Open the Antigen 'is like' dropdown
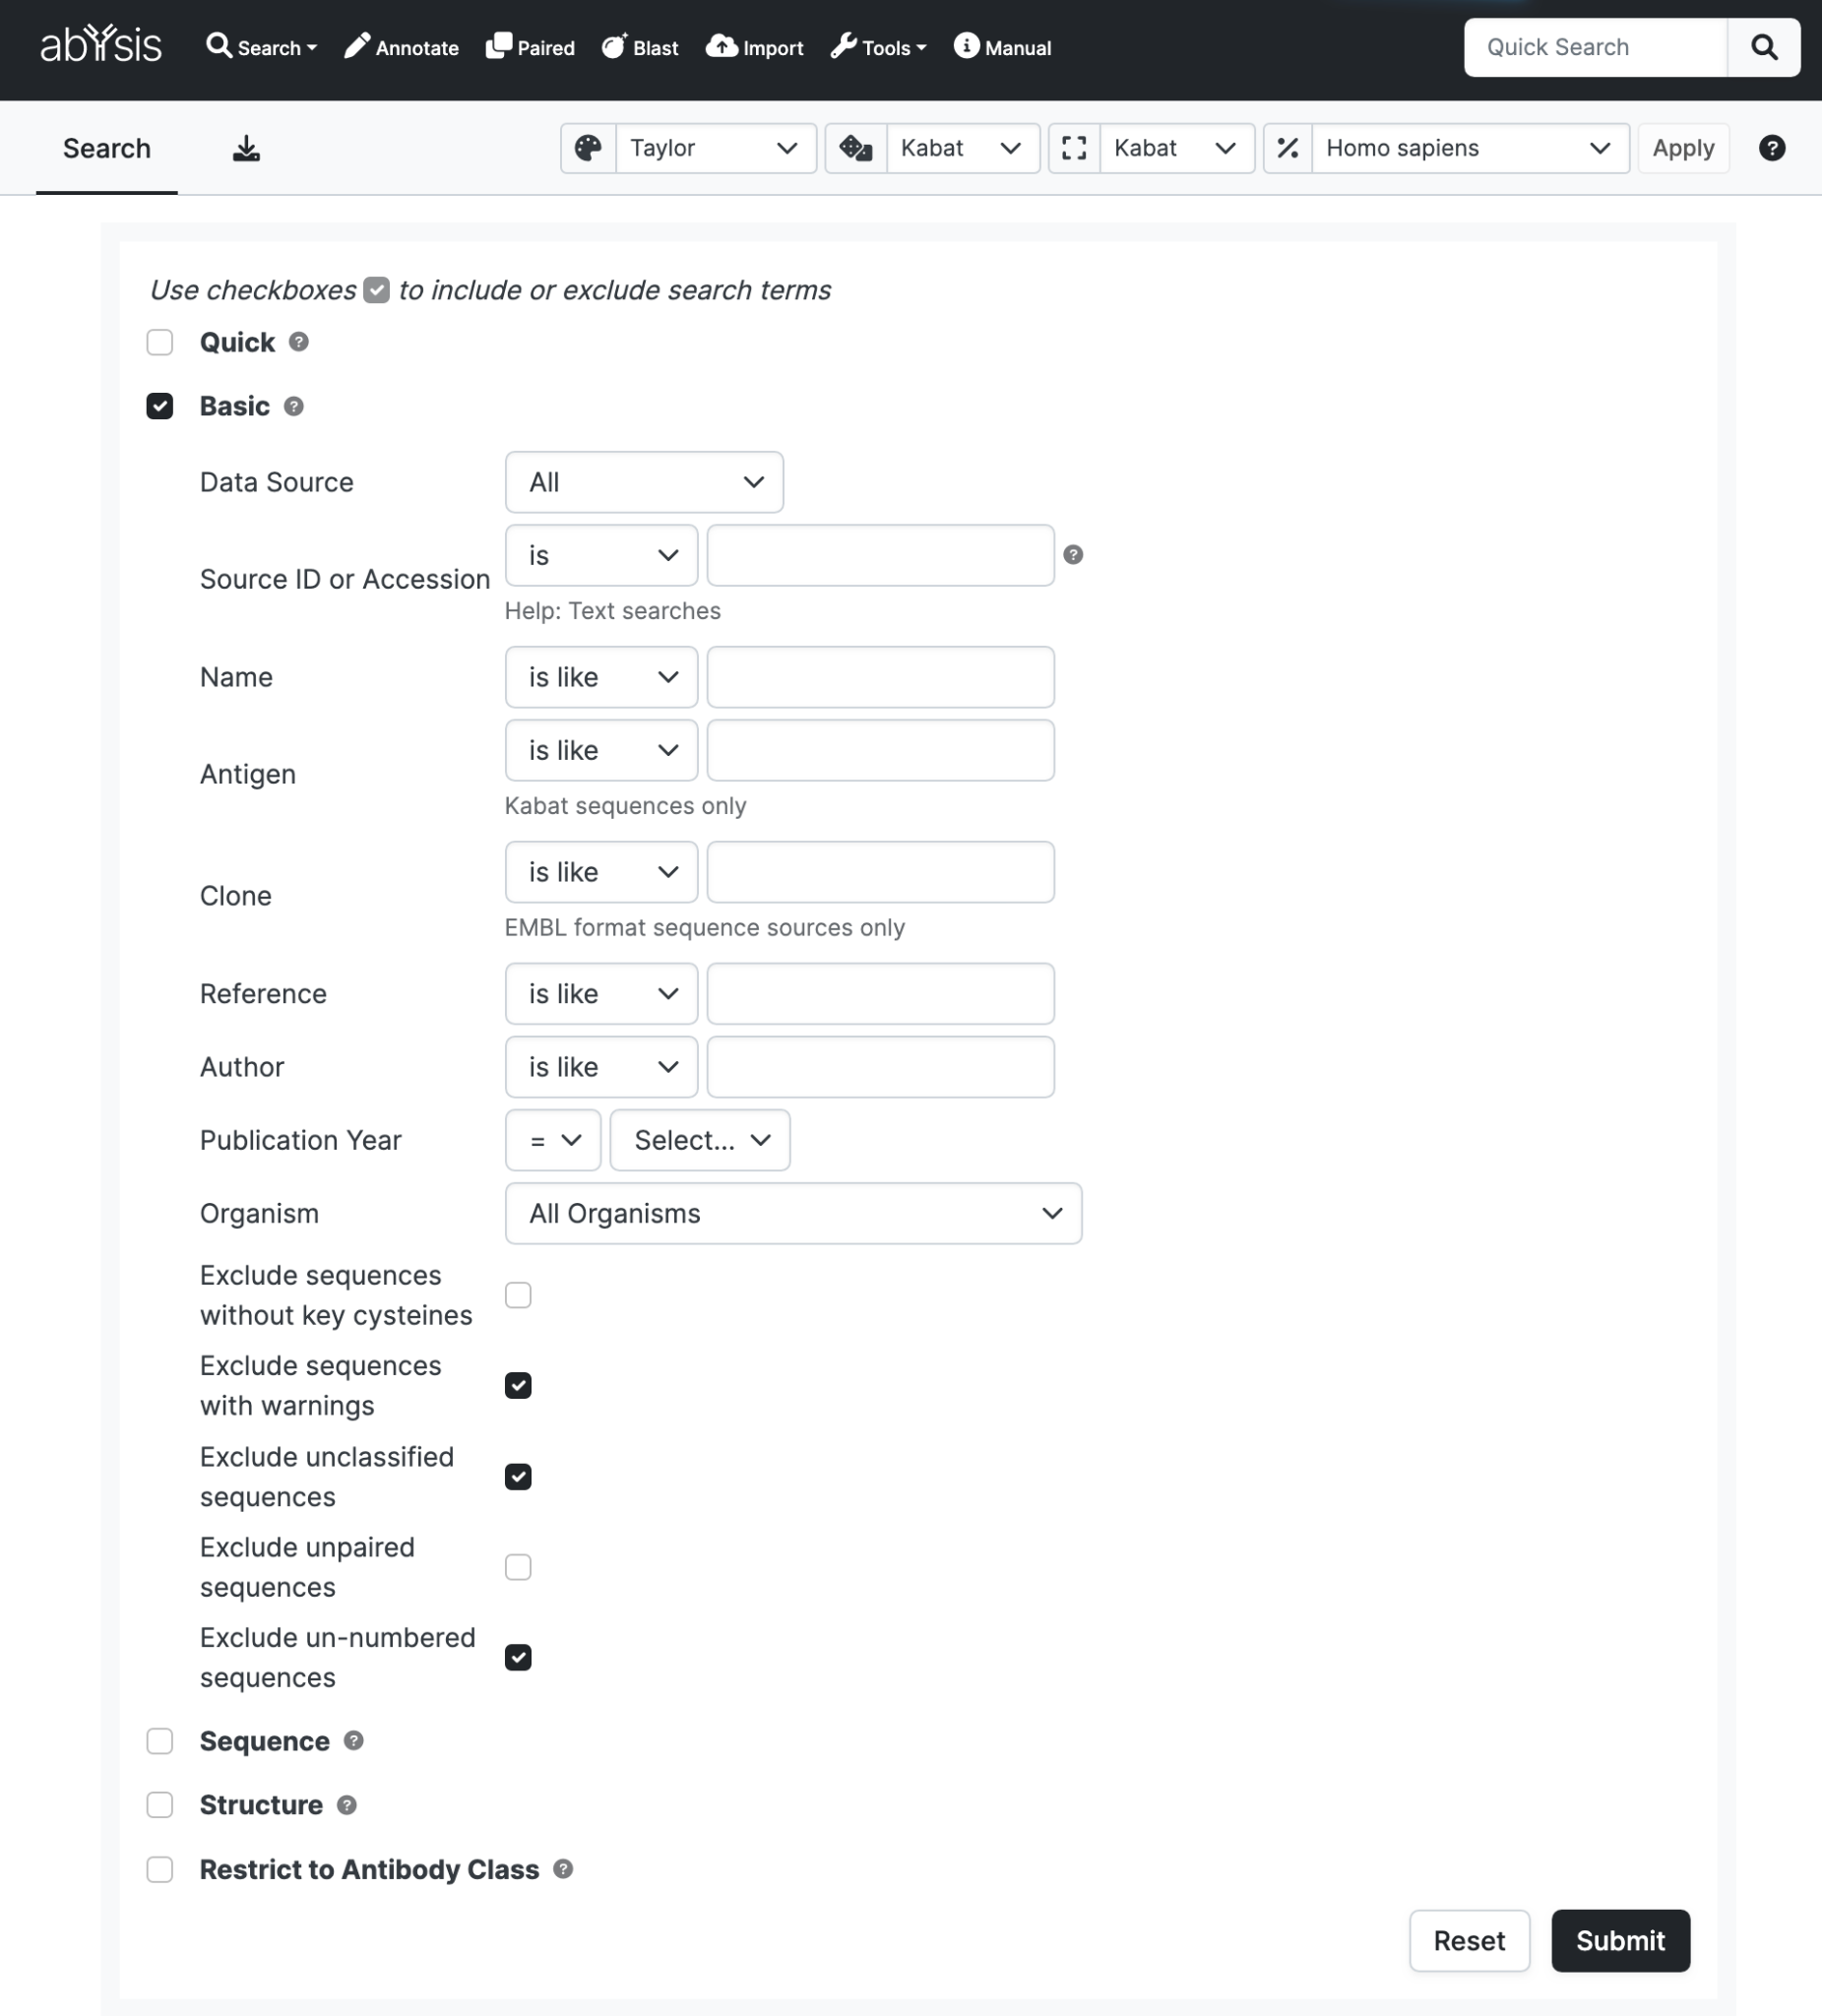1822x2016 pixels. point(601,750)
